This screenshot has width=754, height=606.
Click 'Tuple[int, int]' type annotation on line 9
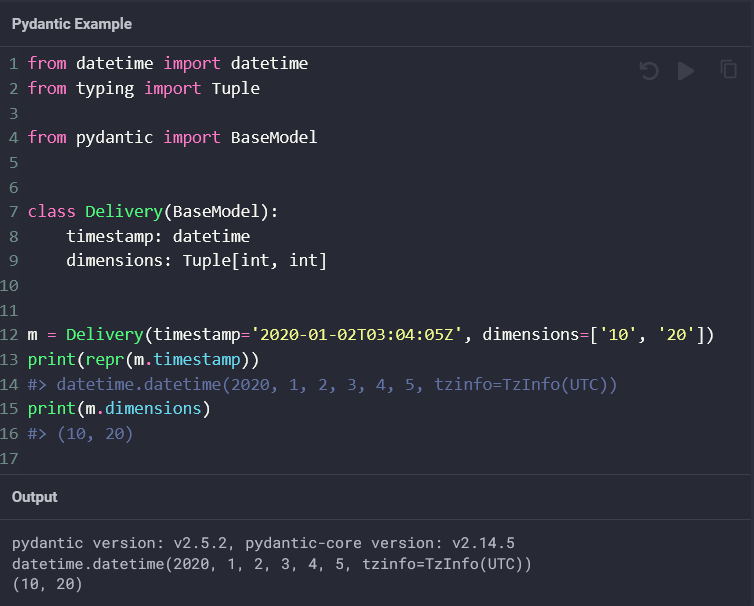[x=254, y=261]
